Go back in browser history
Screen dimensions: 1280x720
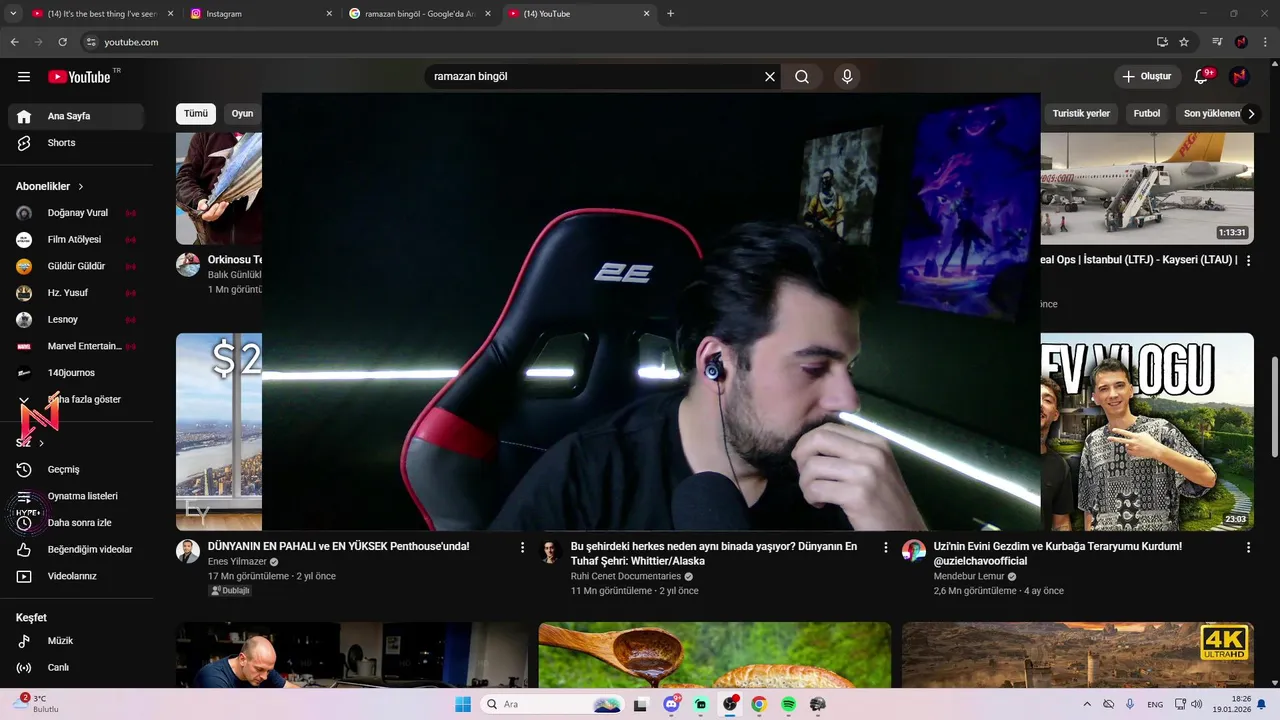pyautogui.click(x=14, y=42)
